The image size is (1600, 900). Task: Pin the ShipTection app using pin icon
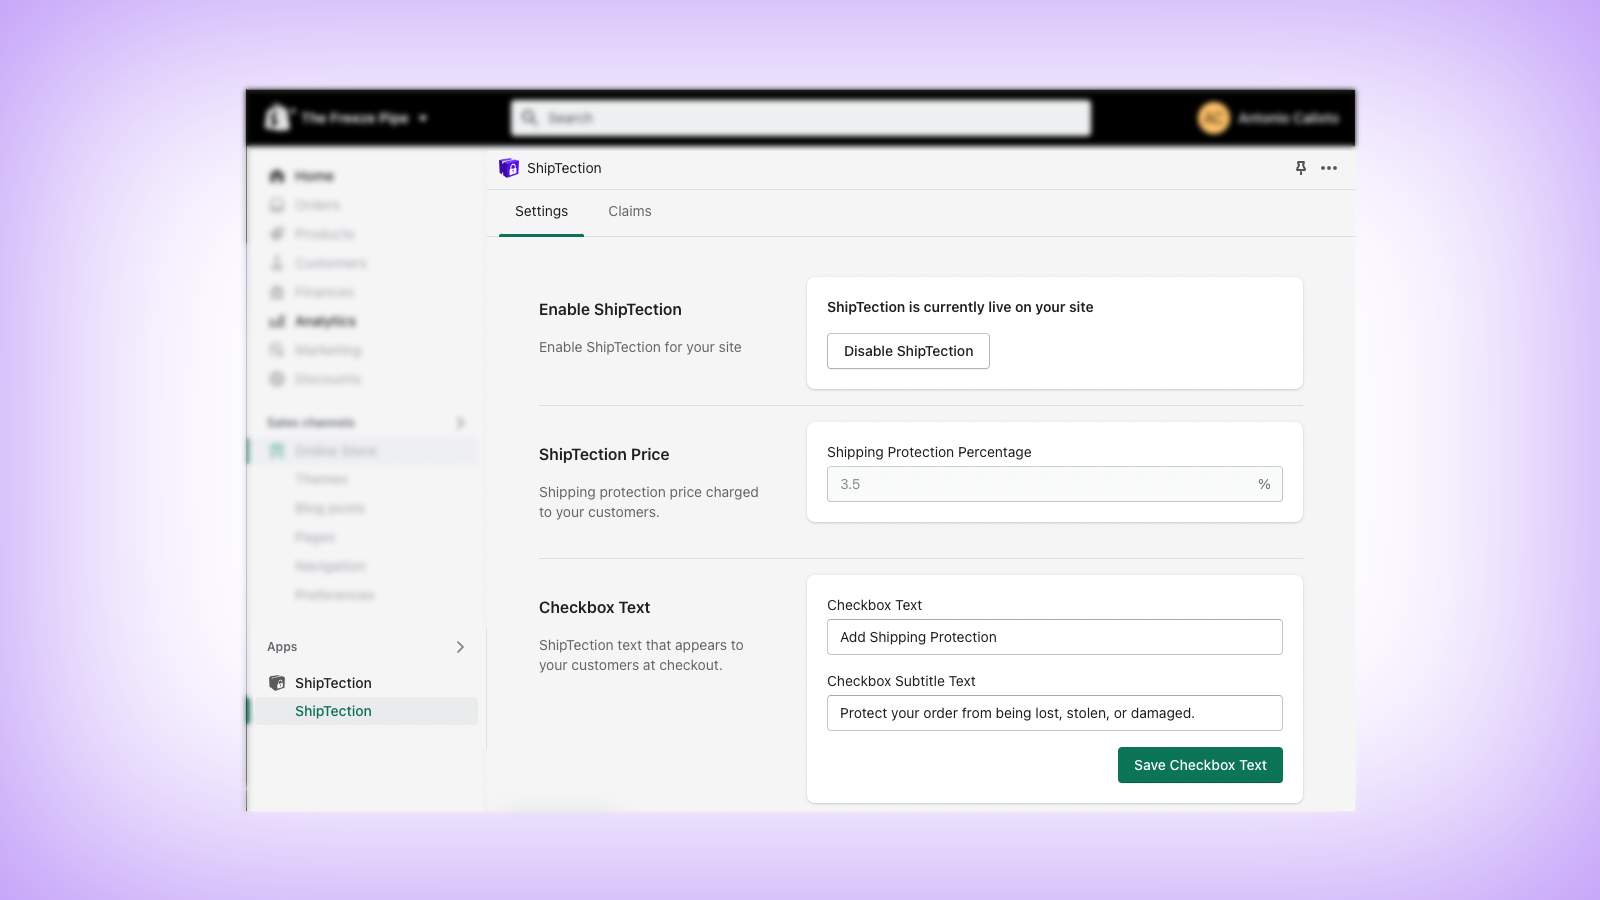click(1301, 168)
